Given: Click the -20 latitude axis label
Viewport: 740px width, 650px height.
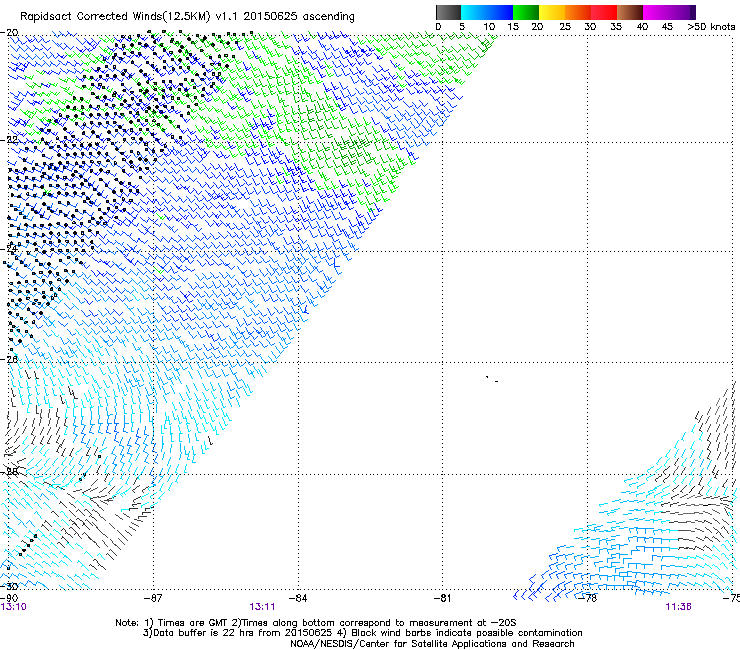Looking at the screenshot, I should [9, 33].
